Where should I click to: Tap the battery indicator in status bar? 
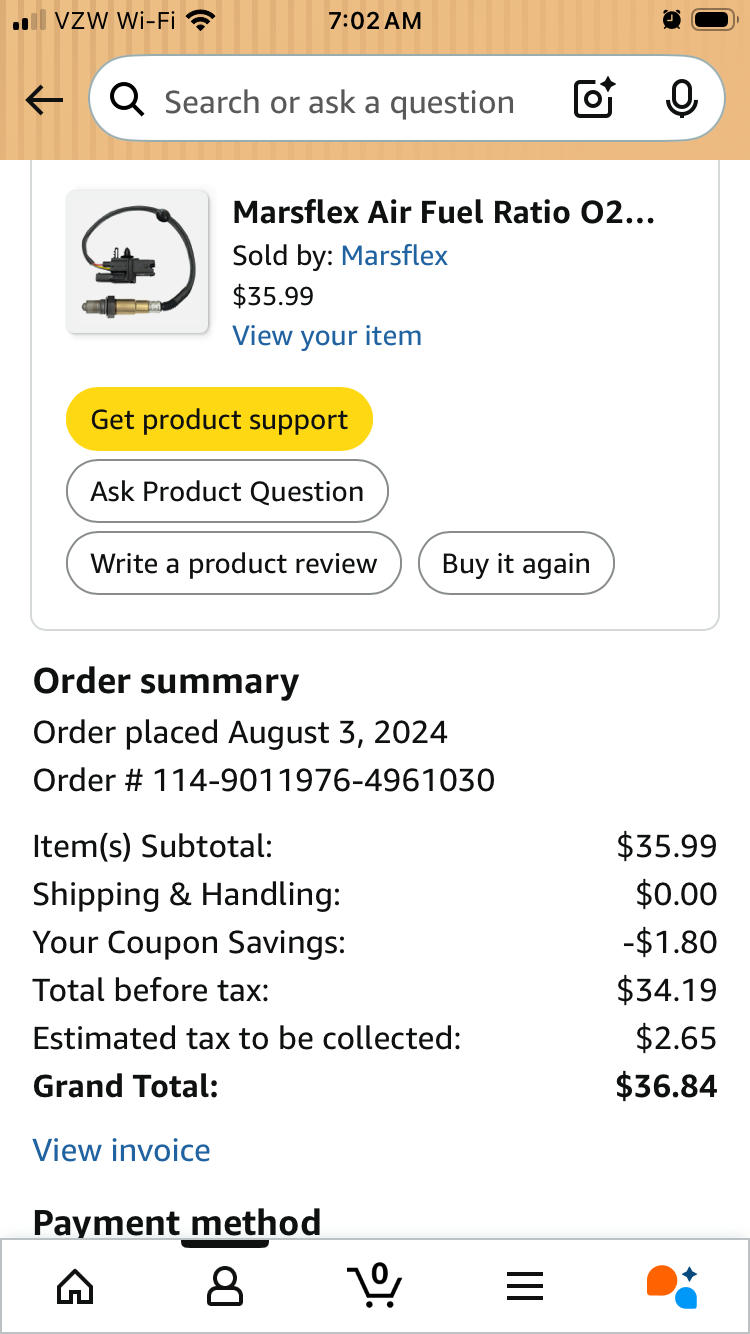coord(714,20)
